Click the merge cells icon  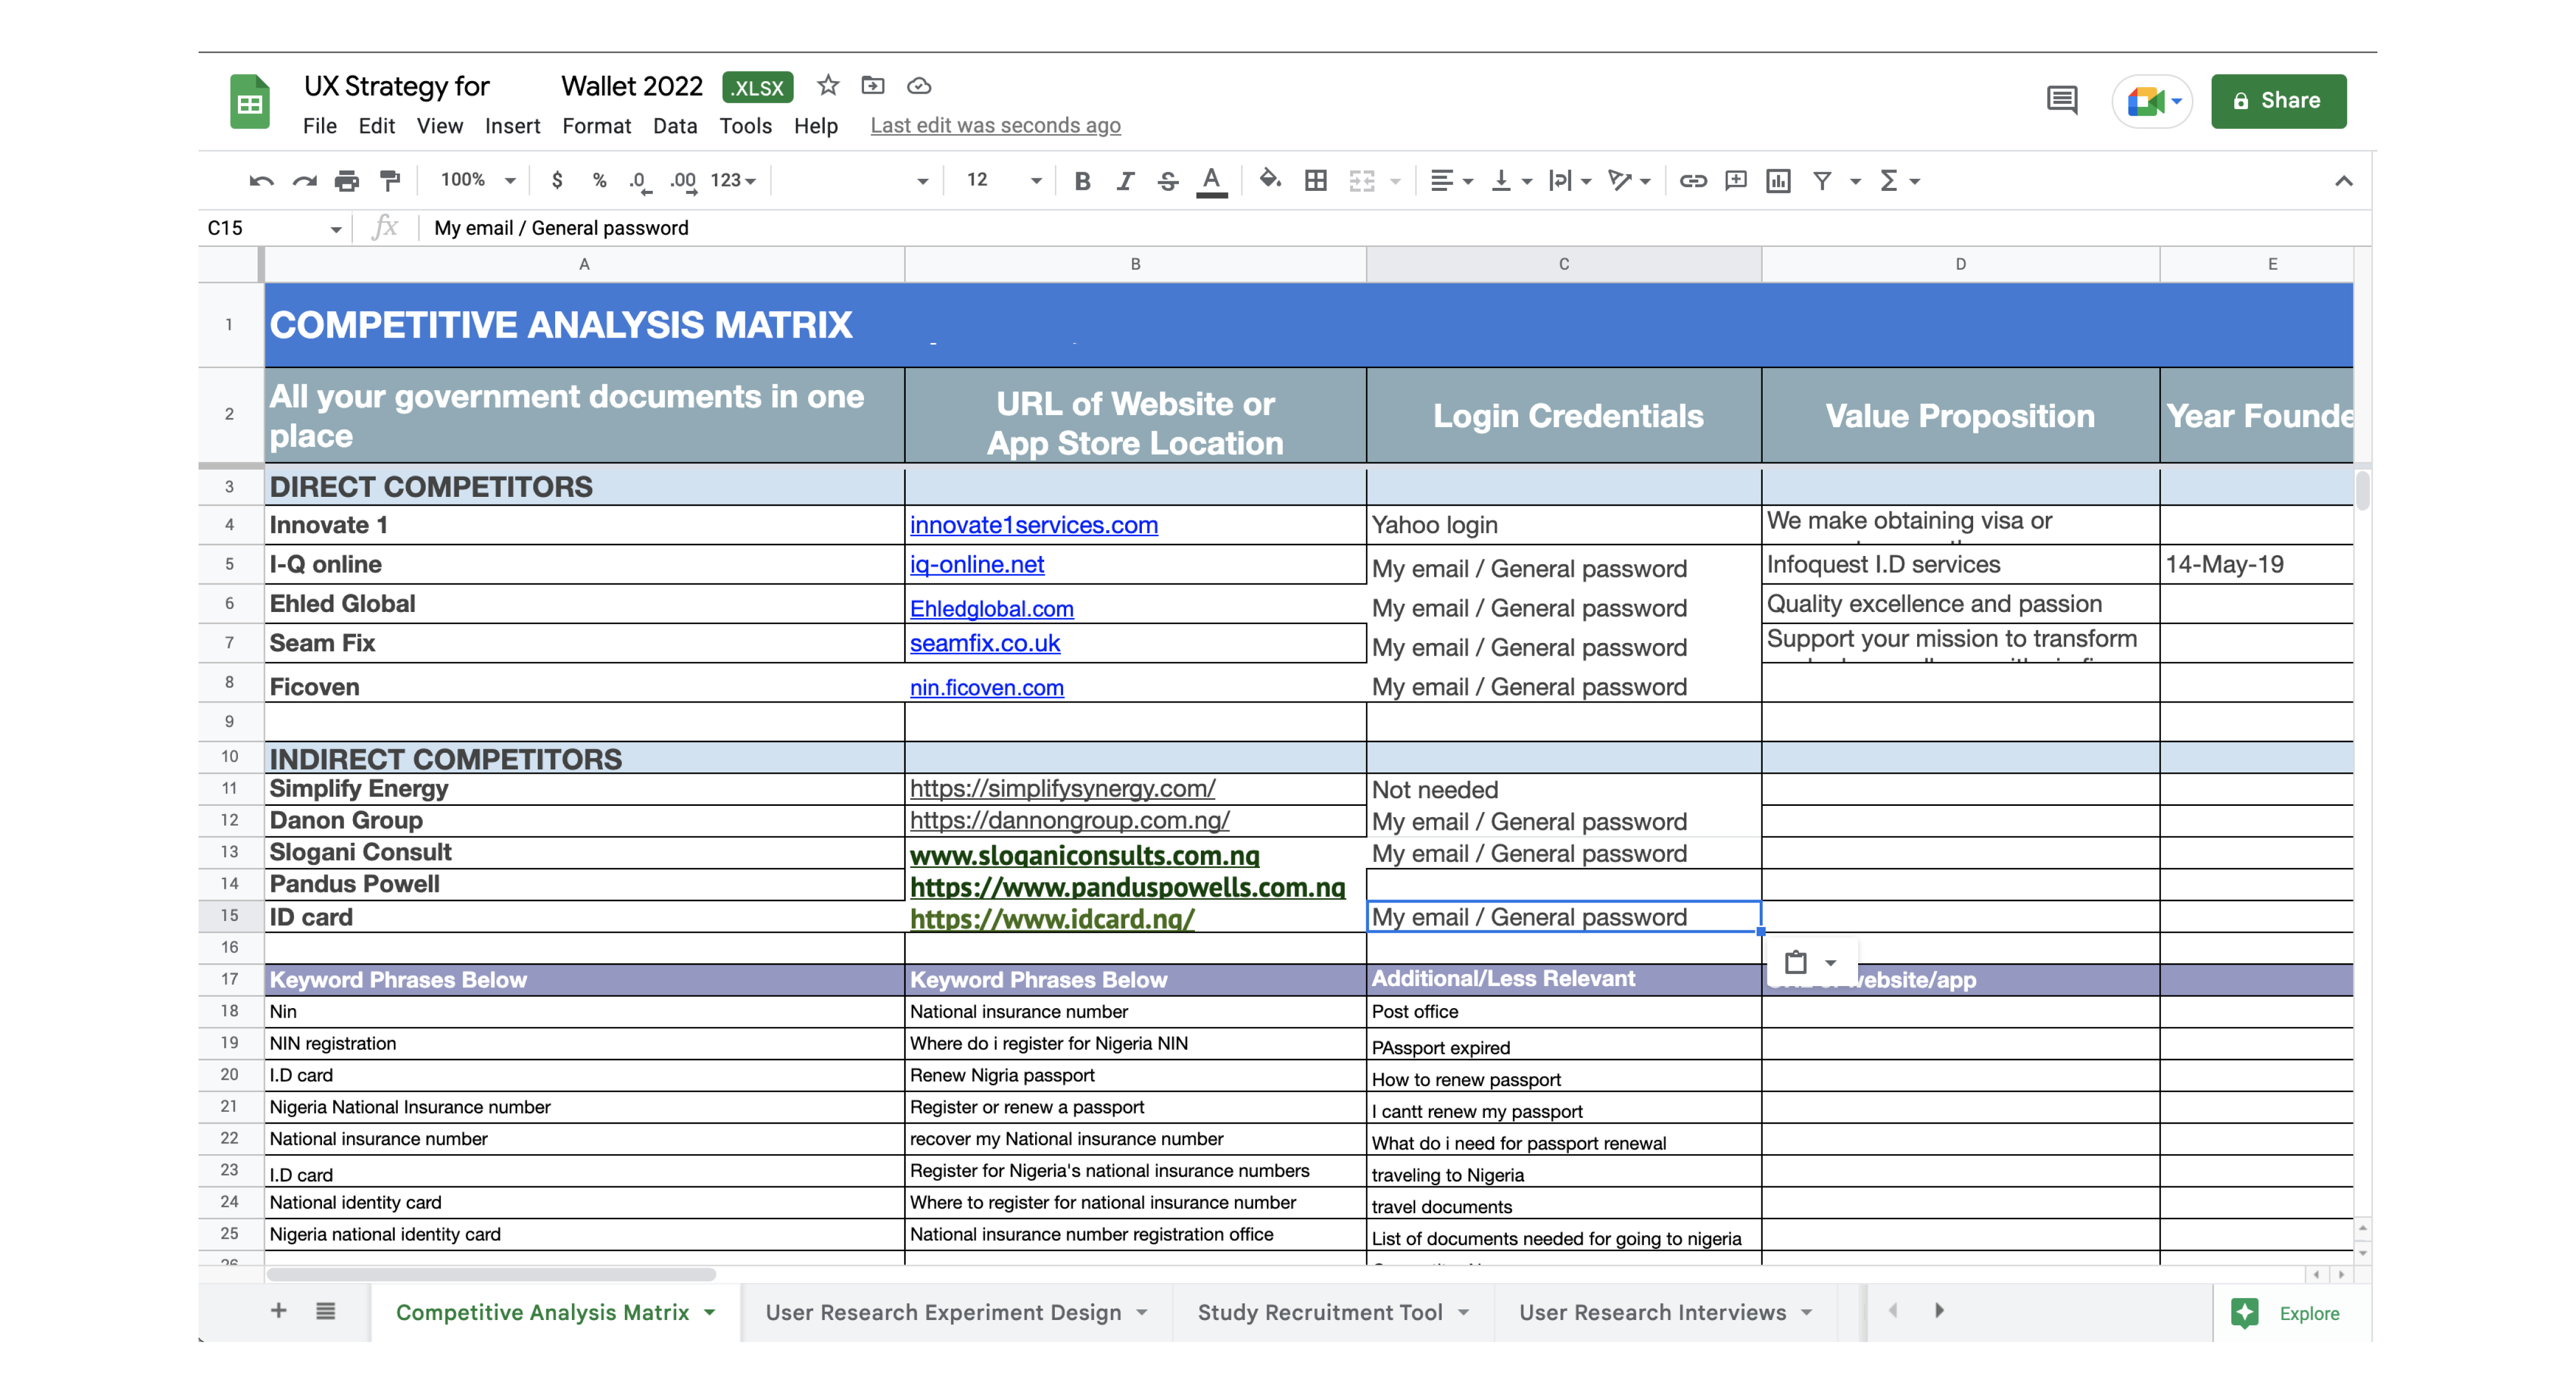pyautogui.click(x=1362, y=181)
